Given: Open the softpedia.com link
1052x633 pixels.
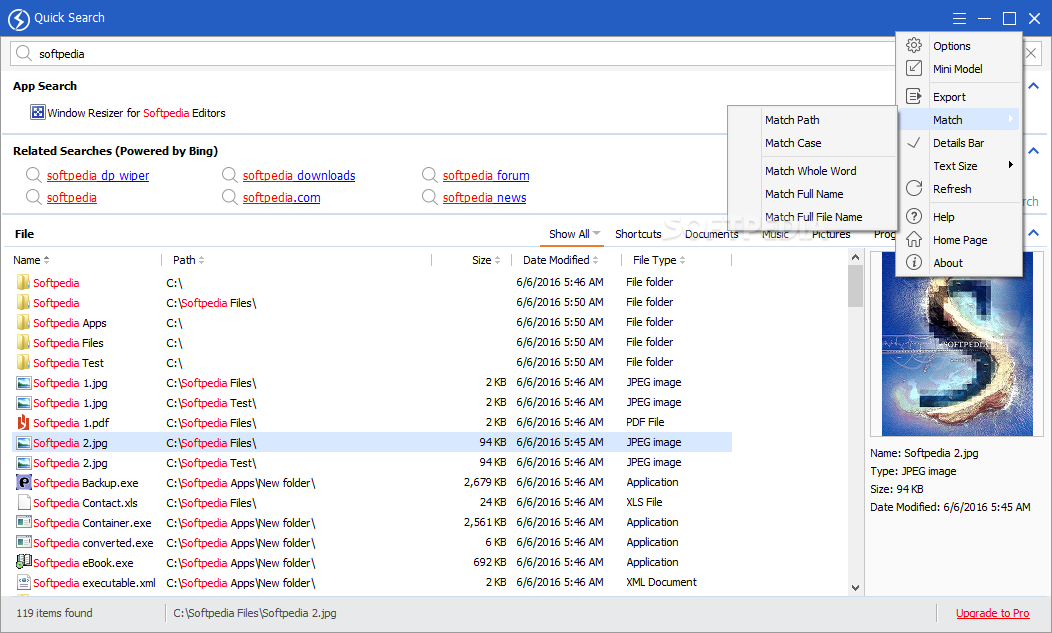Looking at the screenshot, I should (282, 197).
